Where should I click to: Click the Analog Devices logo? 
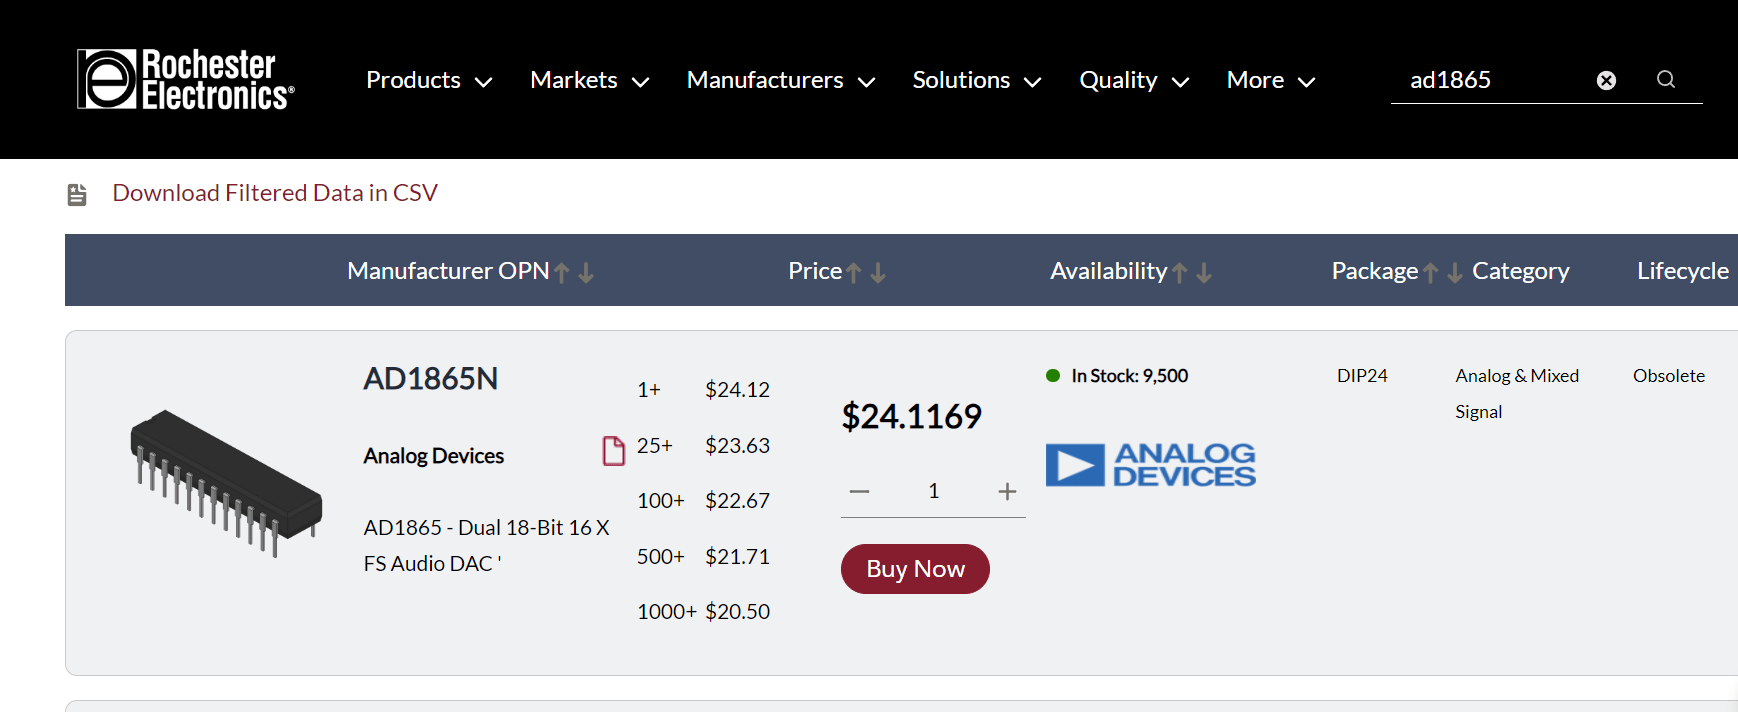pyautogui.click(x=1150, y=465)
